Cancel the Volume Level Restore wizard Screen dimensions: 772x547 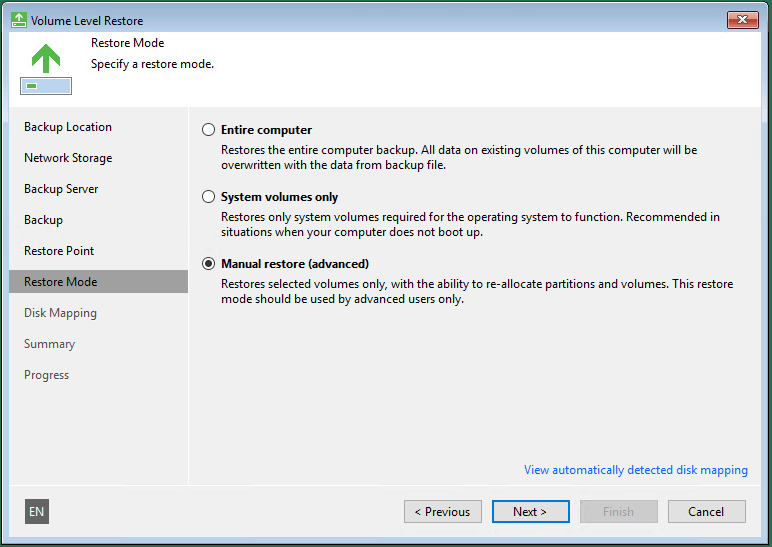point(707,512)
